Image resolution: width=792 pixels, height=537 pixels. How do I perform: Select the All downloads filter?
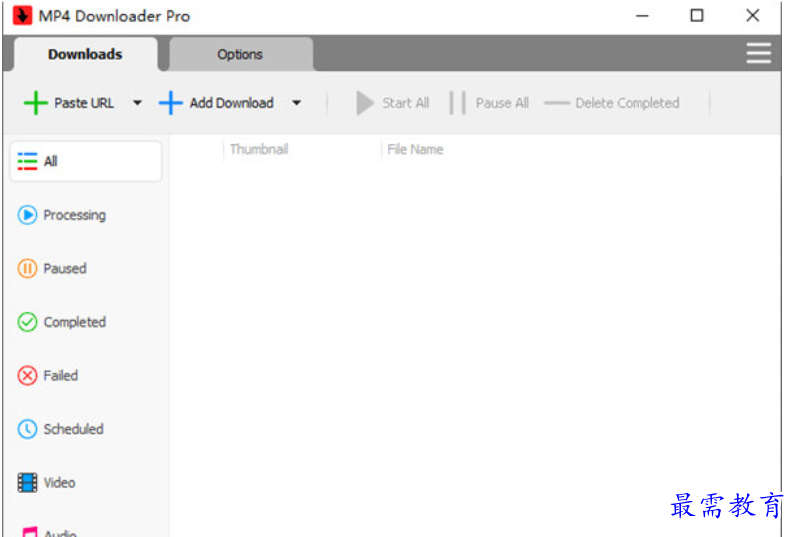[x=86, y=161]
